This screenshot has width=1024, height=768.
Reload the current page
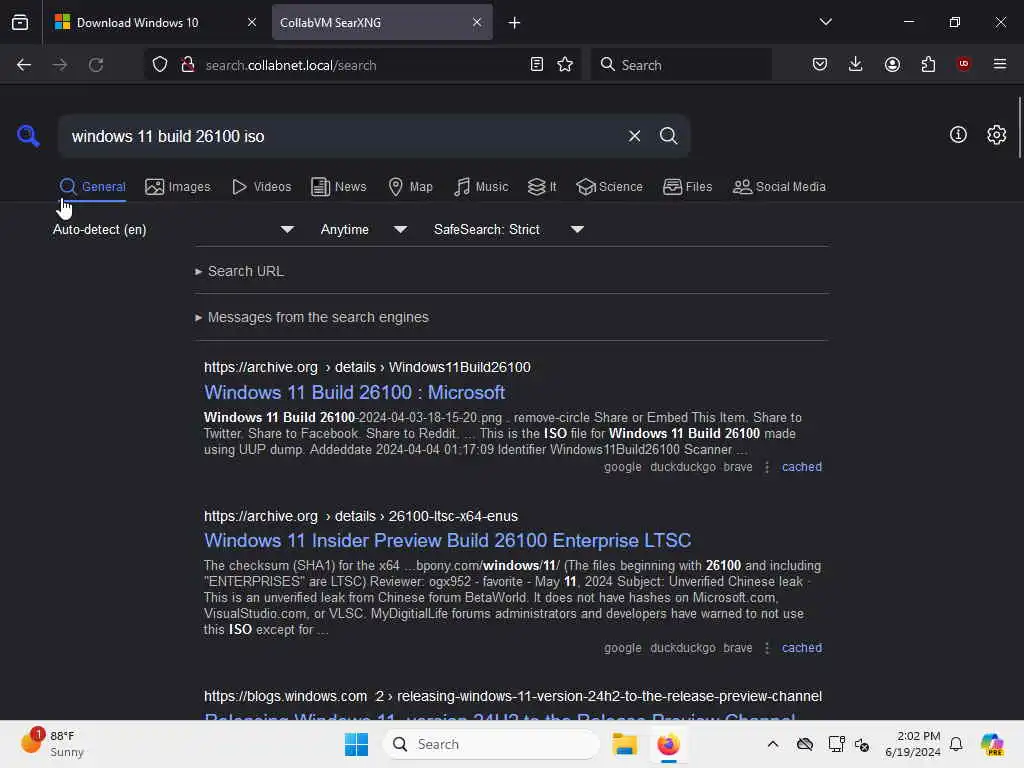click(96, 65)
